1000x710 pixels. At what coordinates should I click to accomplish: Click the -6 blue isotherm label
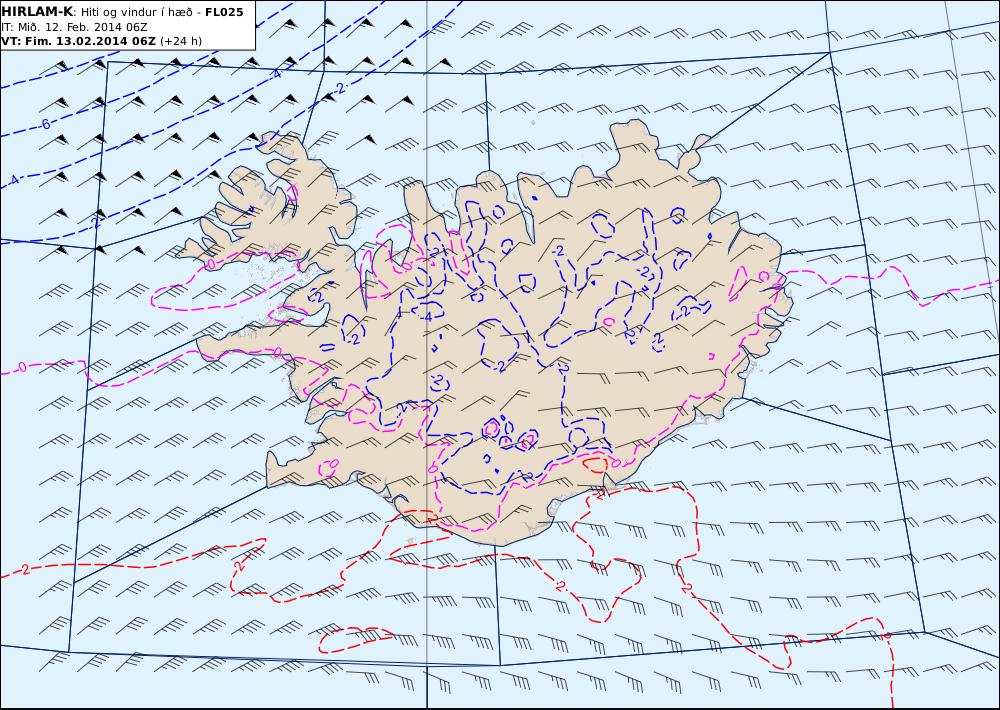coord(45,124)
